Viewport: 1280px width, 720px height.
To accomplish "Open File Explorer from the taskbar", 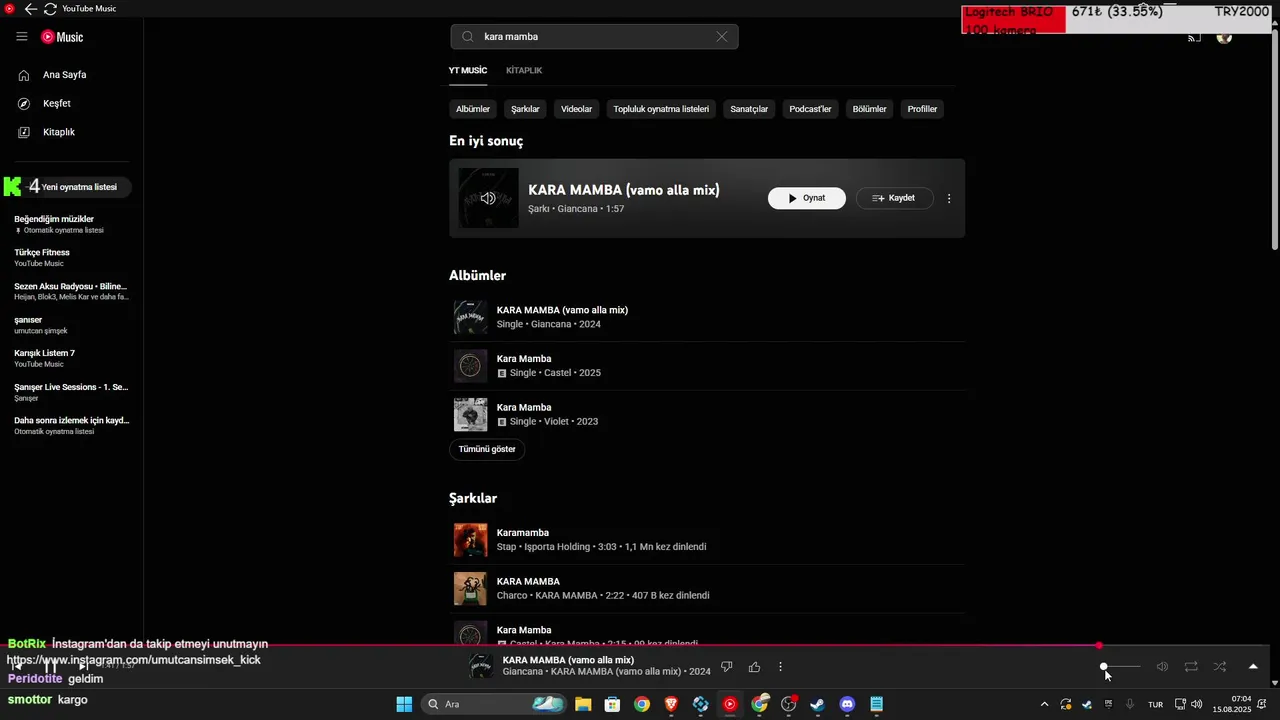I will point(583,704).
